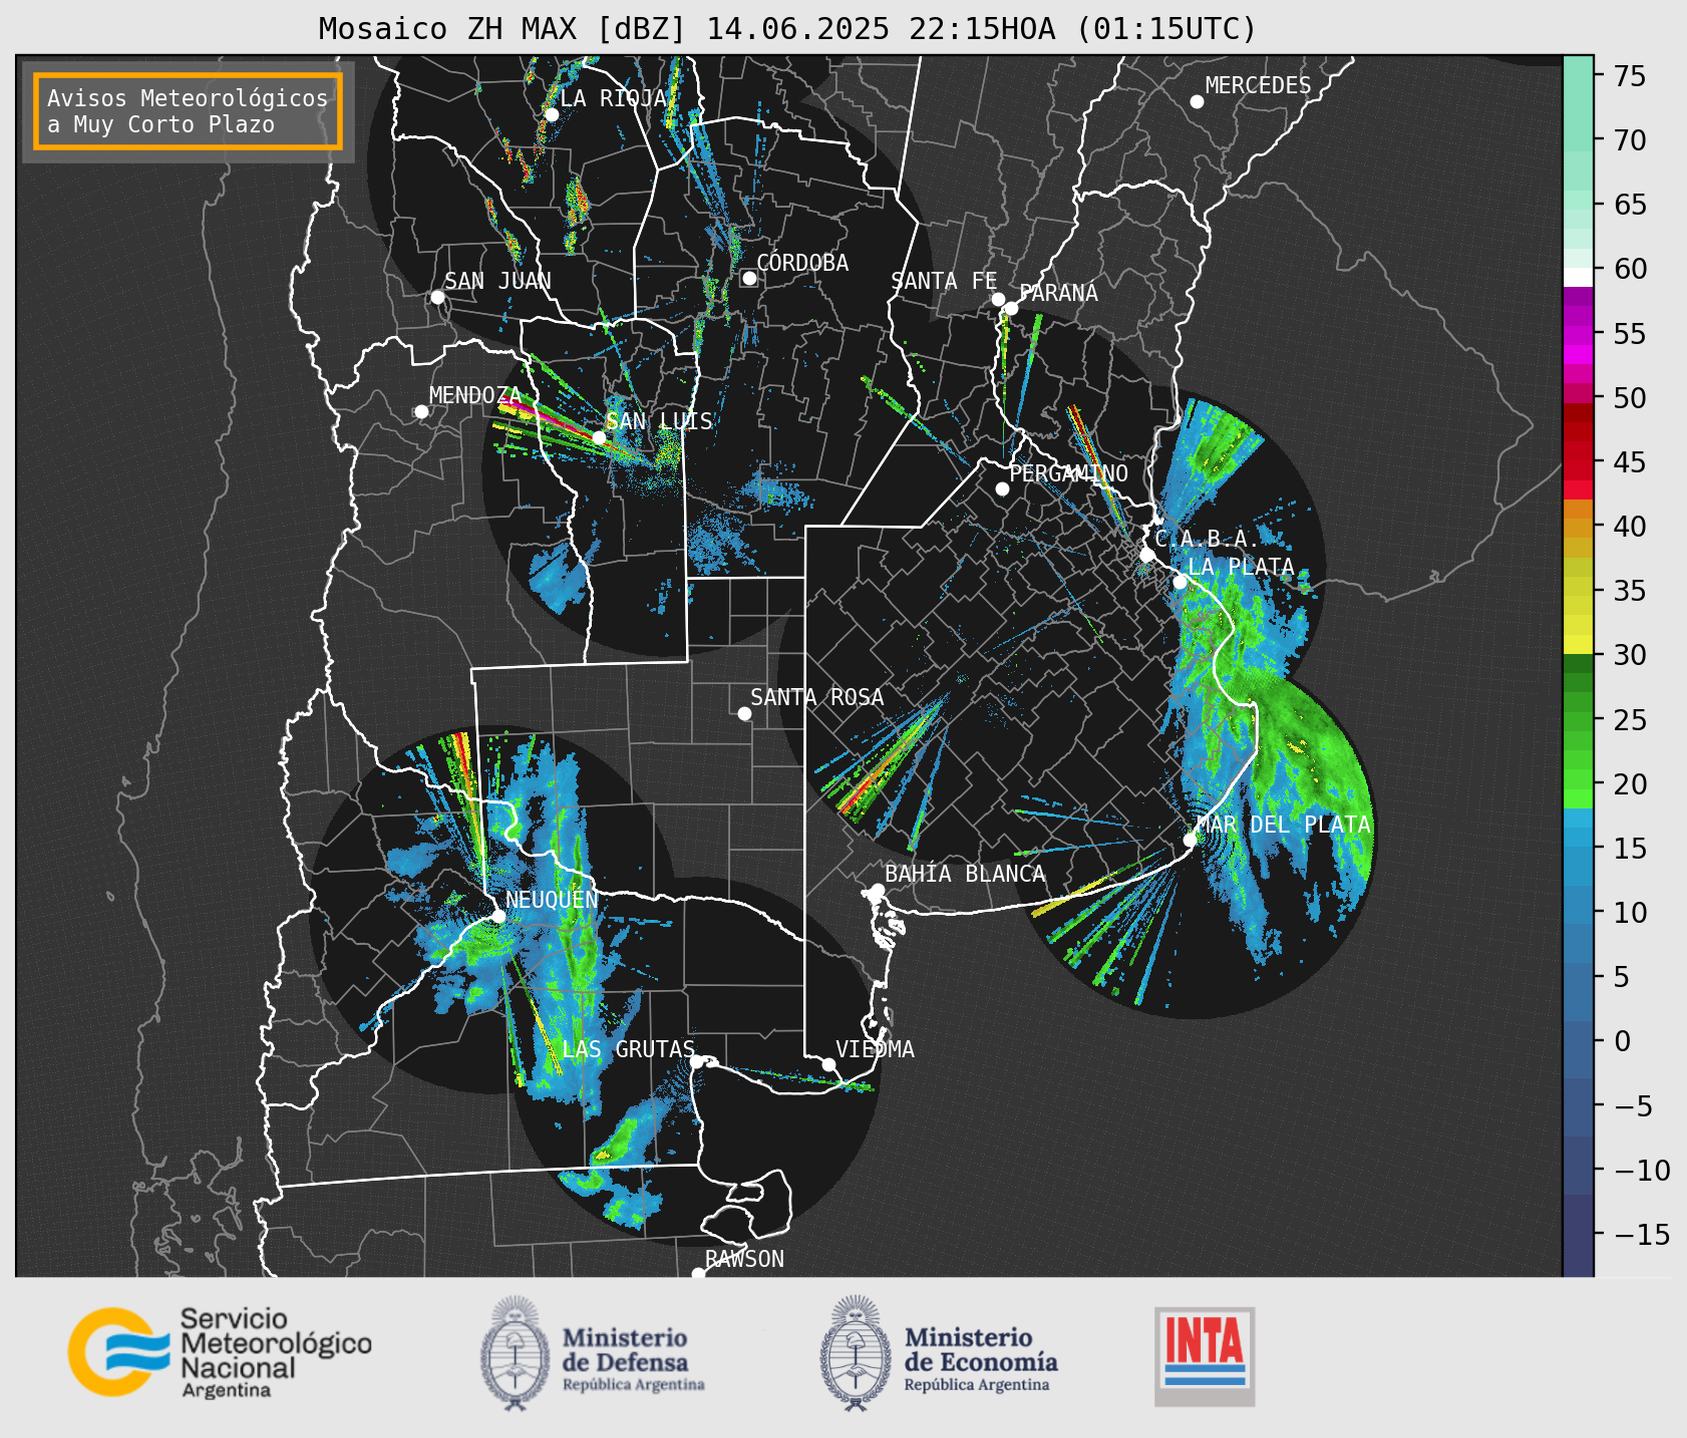Screen dimensions: 1687x1438
Task: Click the VIEDMA label
Action: [875, 1049]
